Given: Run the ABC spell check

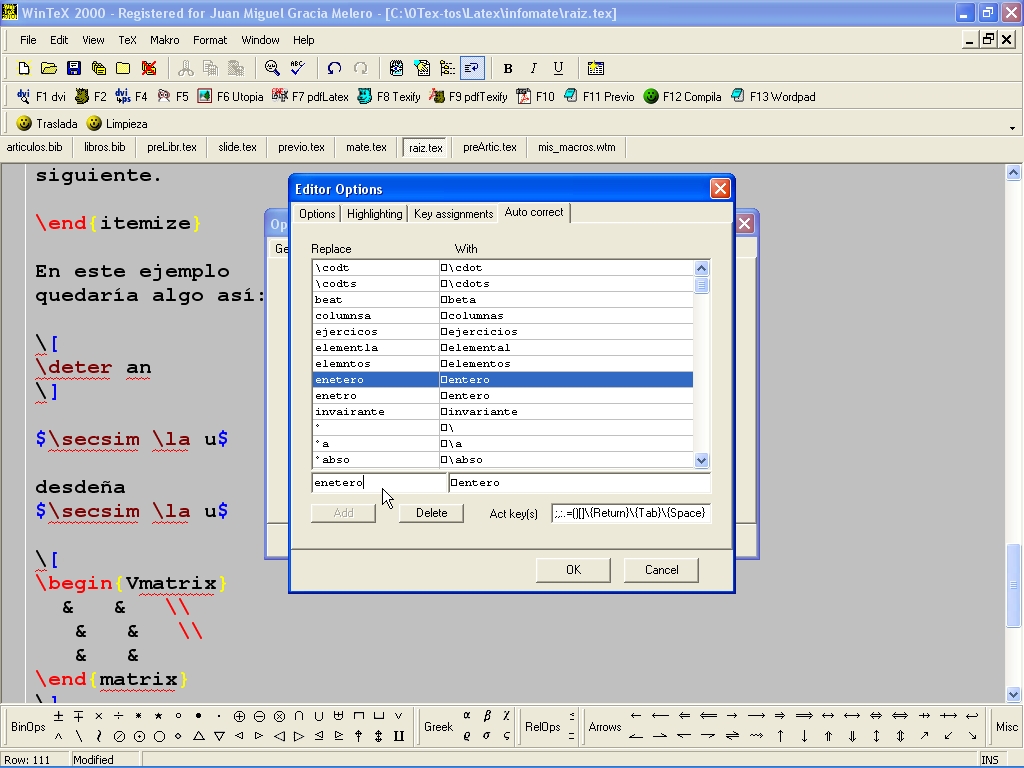Looking at the screenshot, I should click(298, 68).
